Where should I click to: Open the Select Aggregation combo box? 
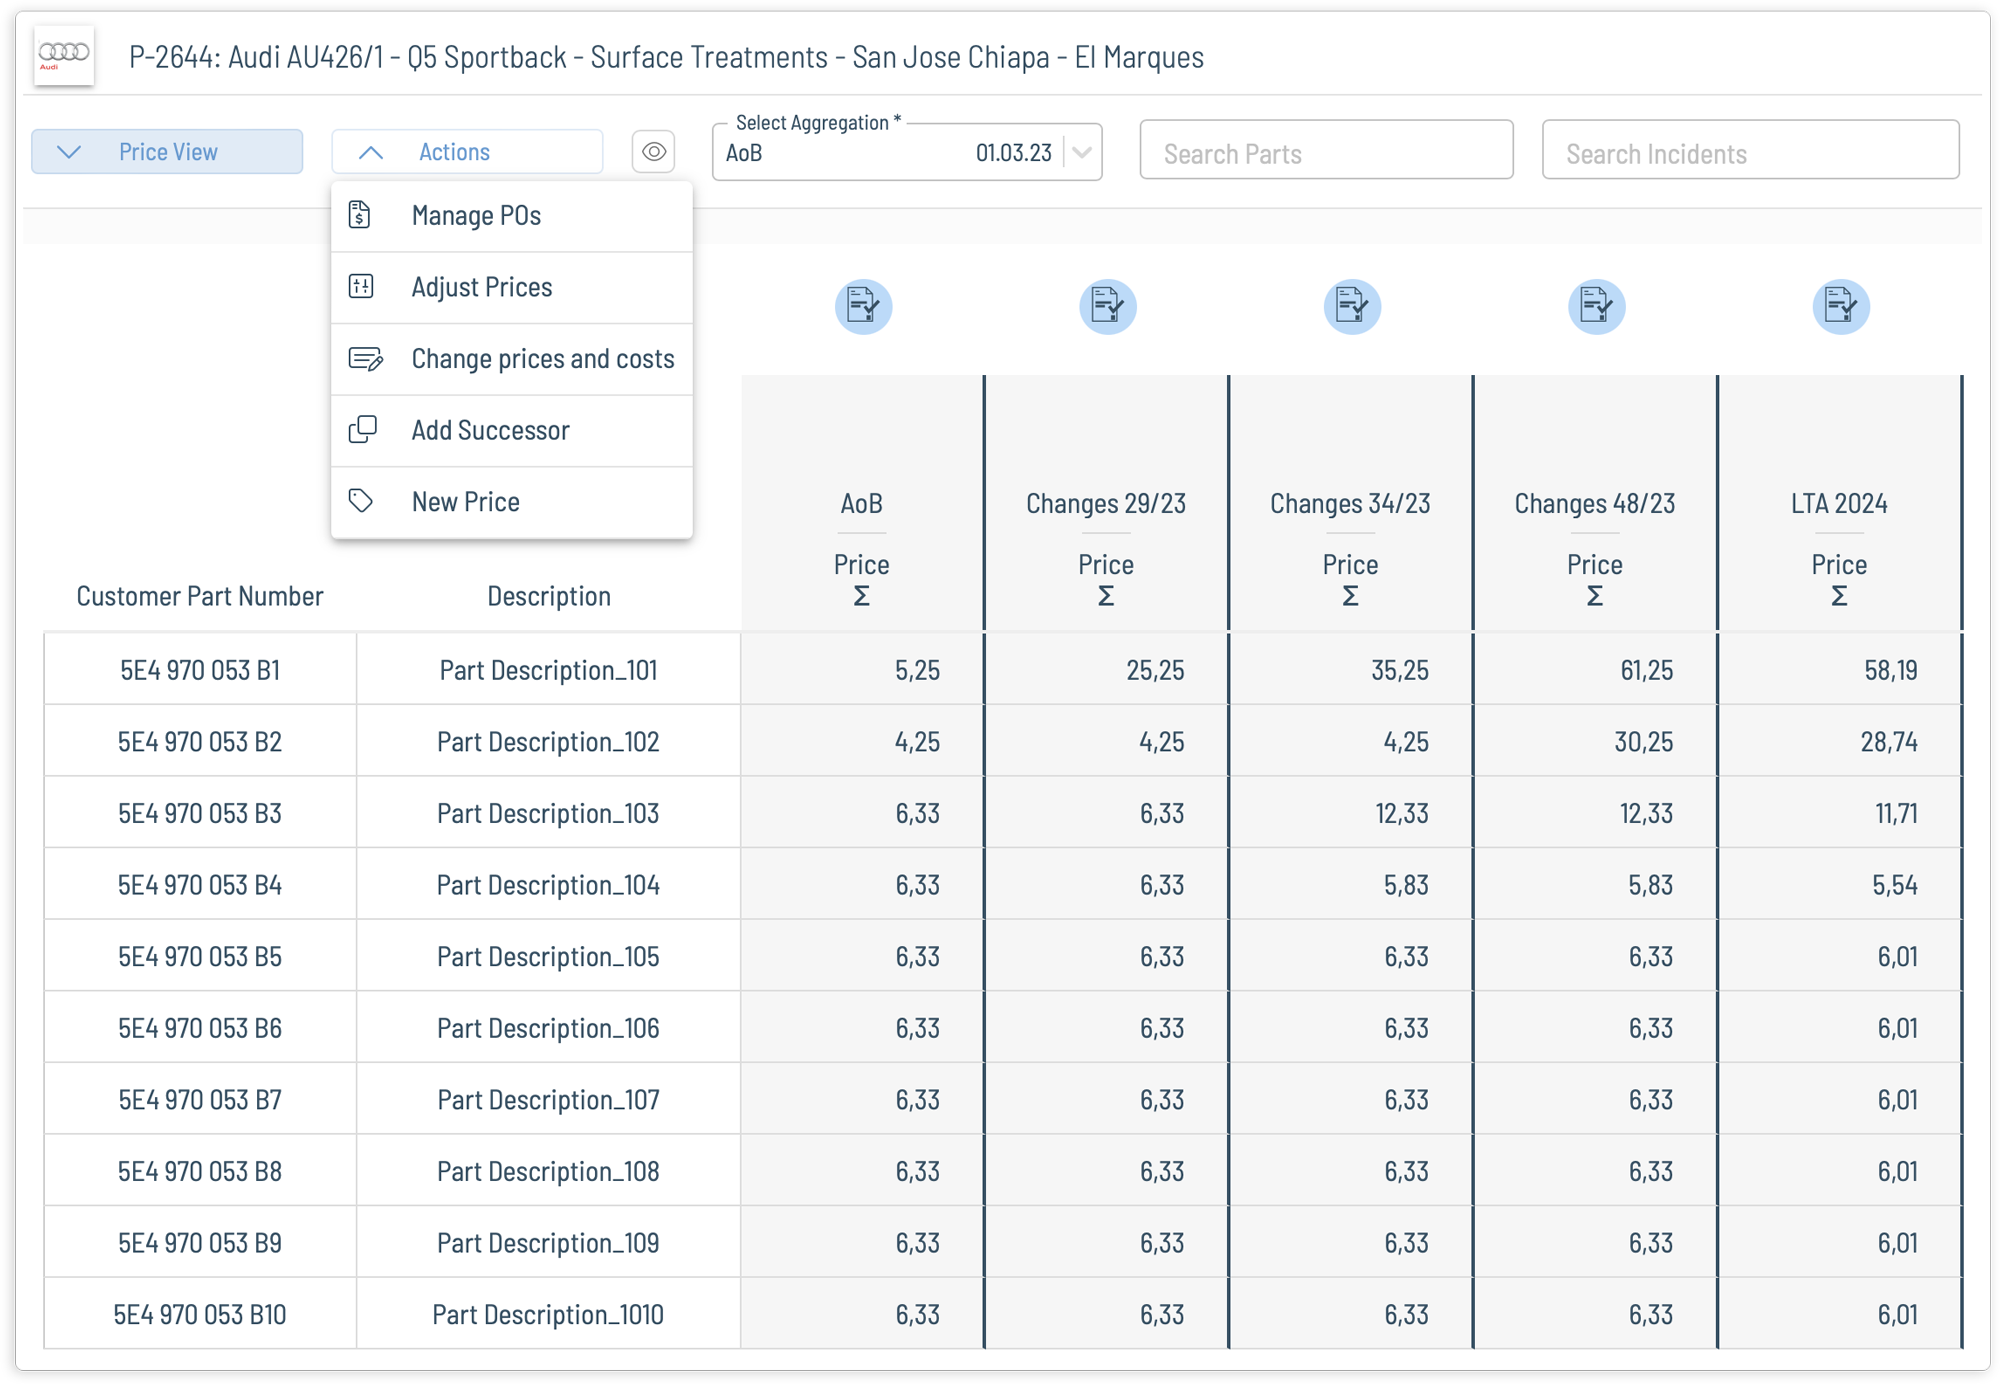coord(907,152)
